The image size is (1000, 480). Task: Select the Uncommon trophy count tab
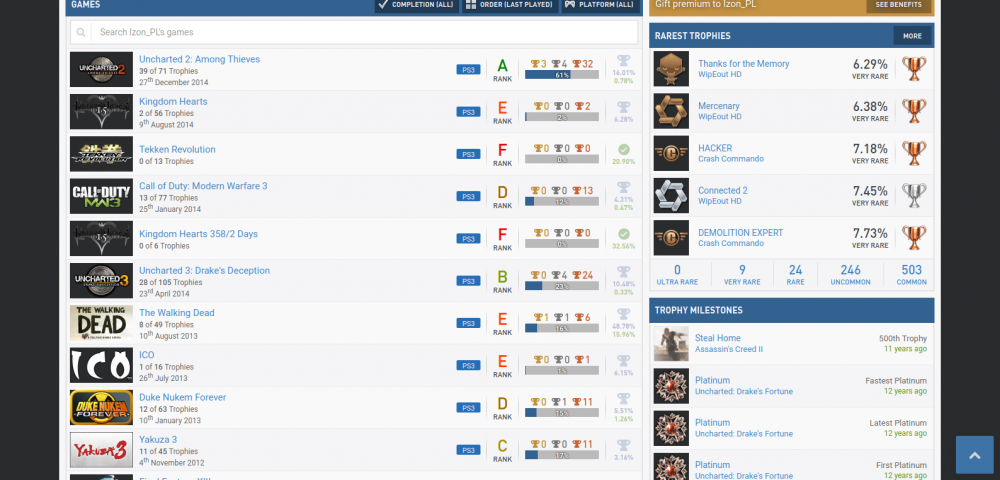pyautogui.click(x=850, y=275)
